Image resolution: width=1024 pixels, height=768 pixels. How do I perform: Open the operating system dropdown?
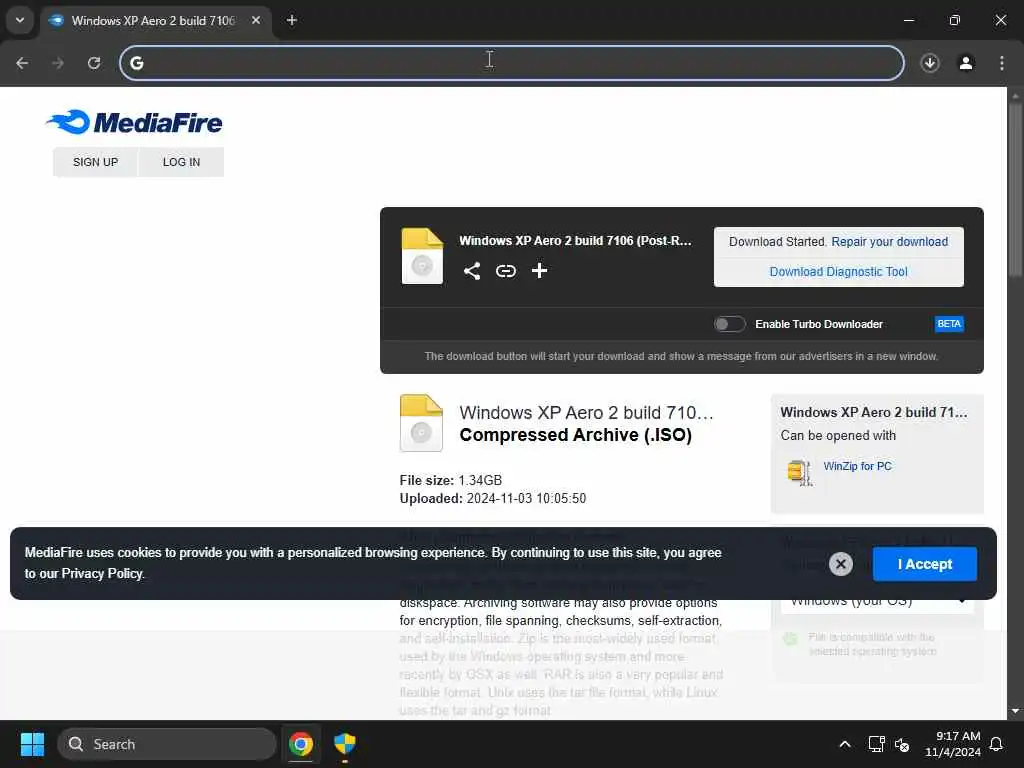coord(876,601)
